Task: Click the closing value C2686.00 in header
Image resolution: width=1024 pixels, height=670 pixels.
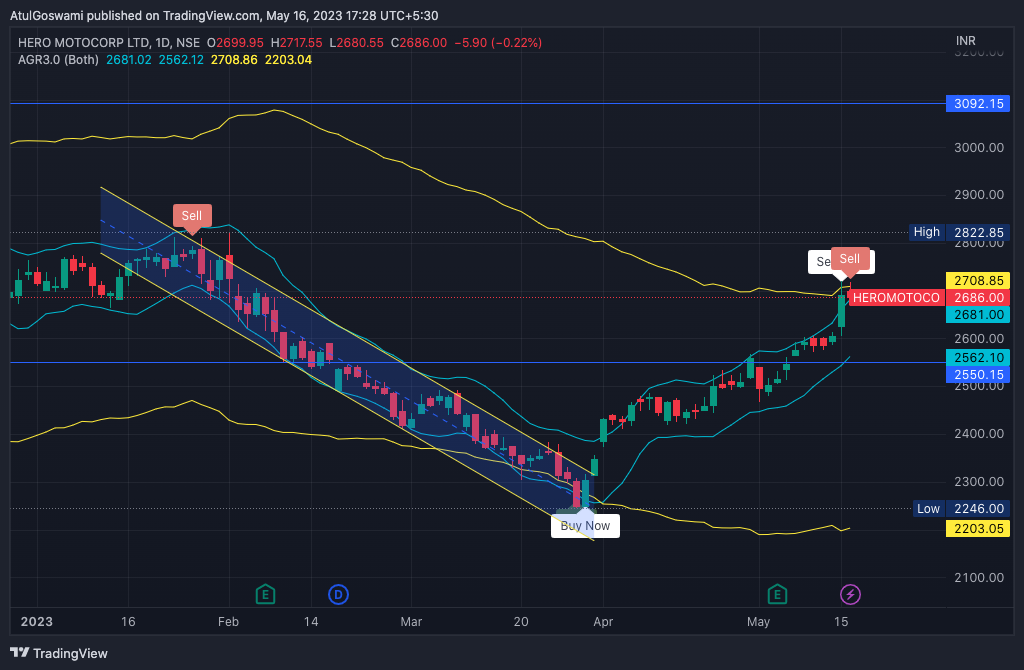Action: point(419,42)
